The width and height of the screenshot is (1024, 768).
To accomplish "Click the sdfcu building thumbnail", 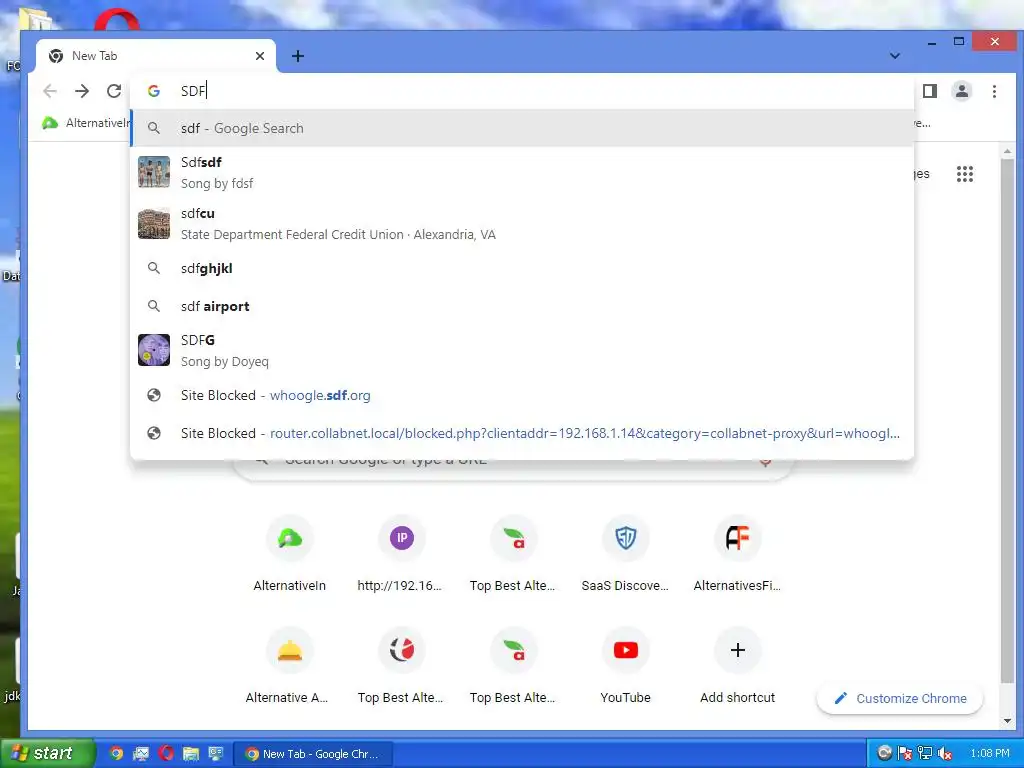I will (154, 223).
